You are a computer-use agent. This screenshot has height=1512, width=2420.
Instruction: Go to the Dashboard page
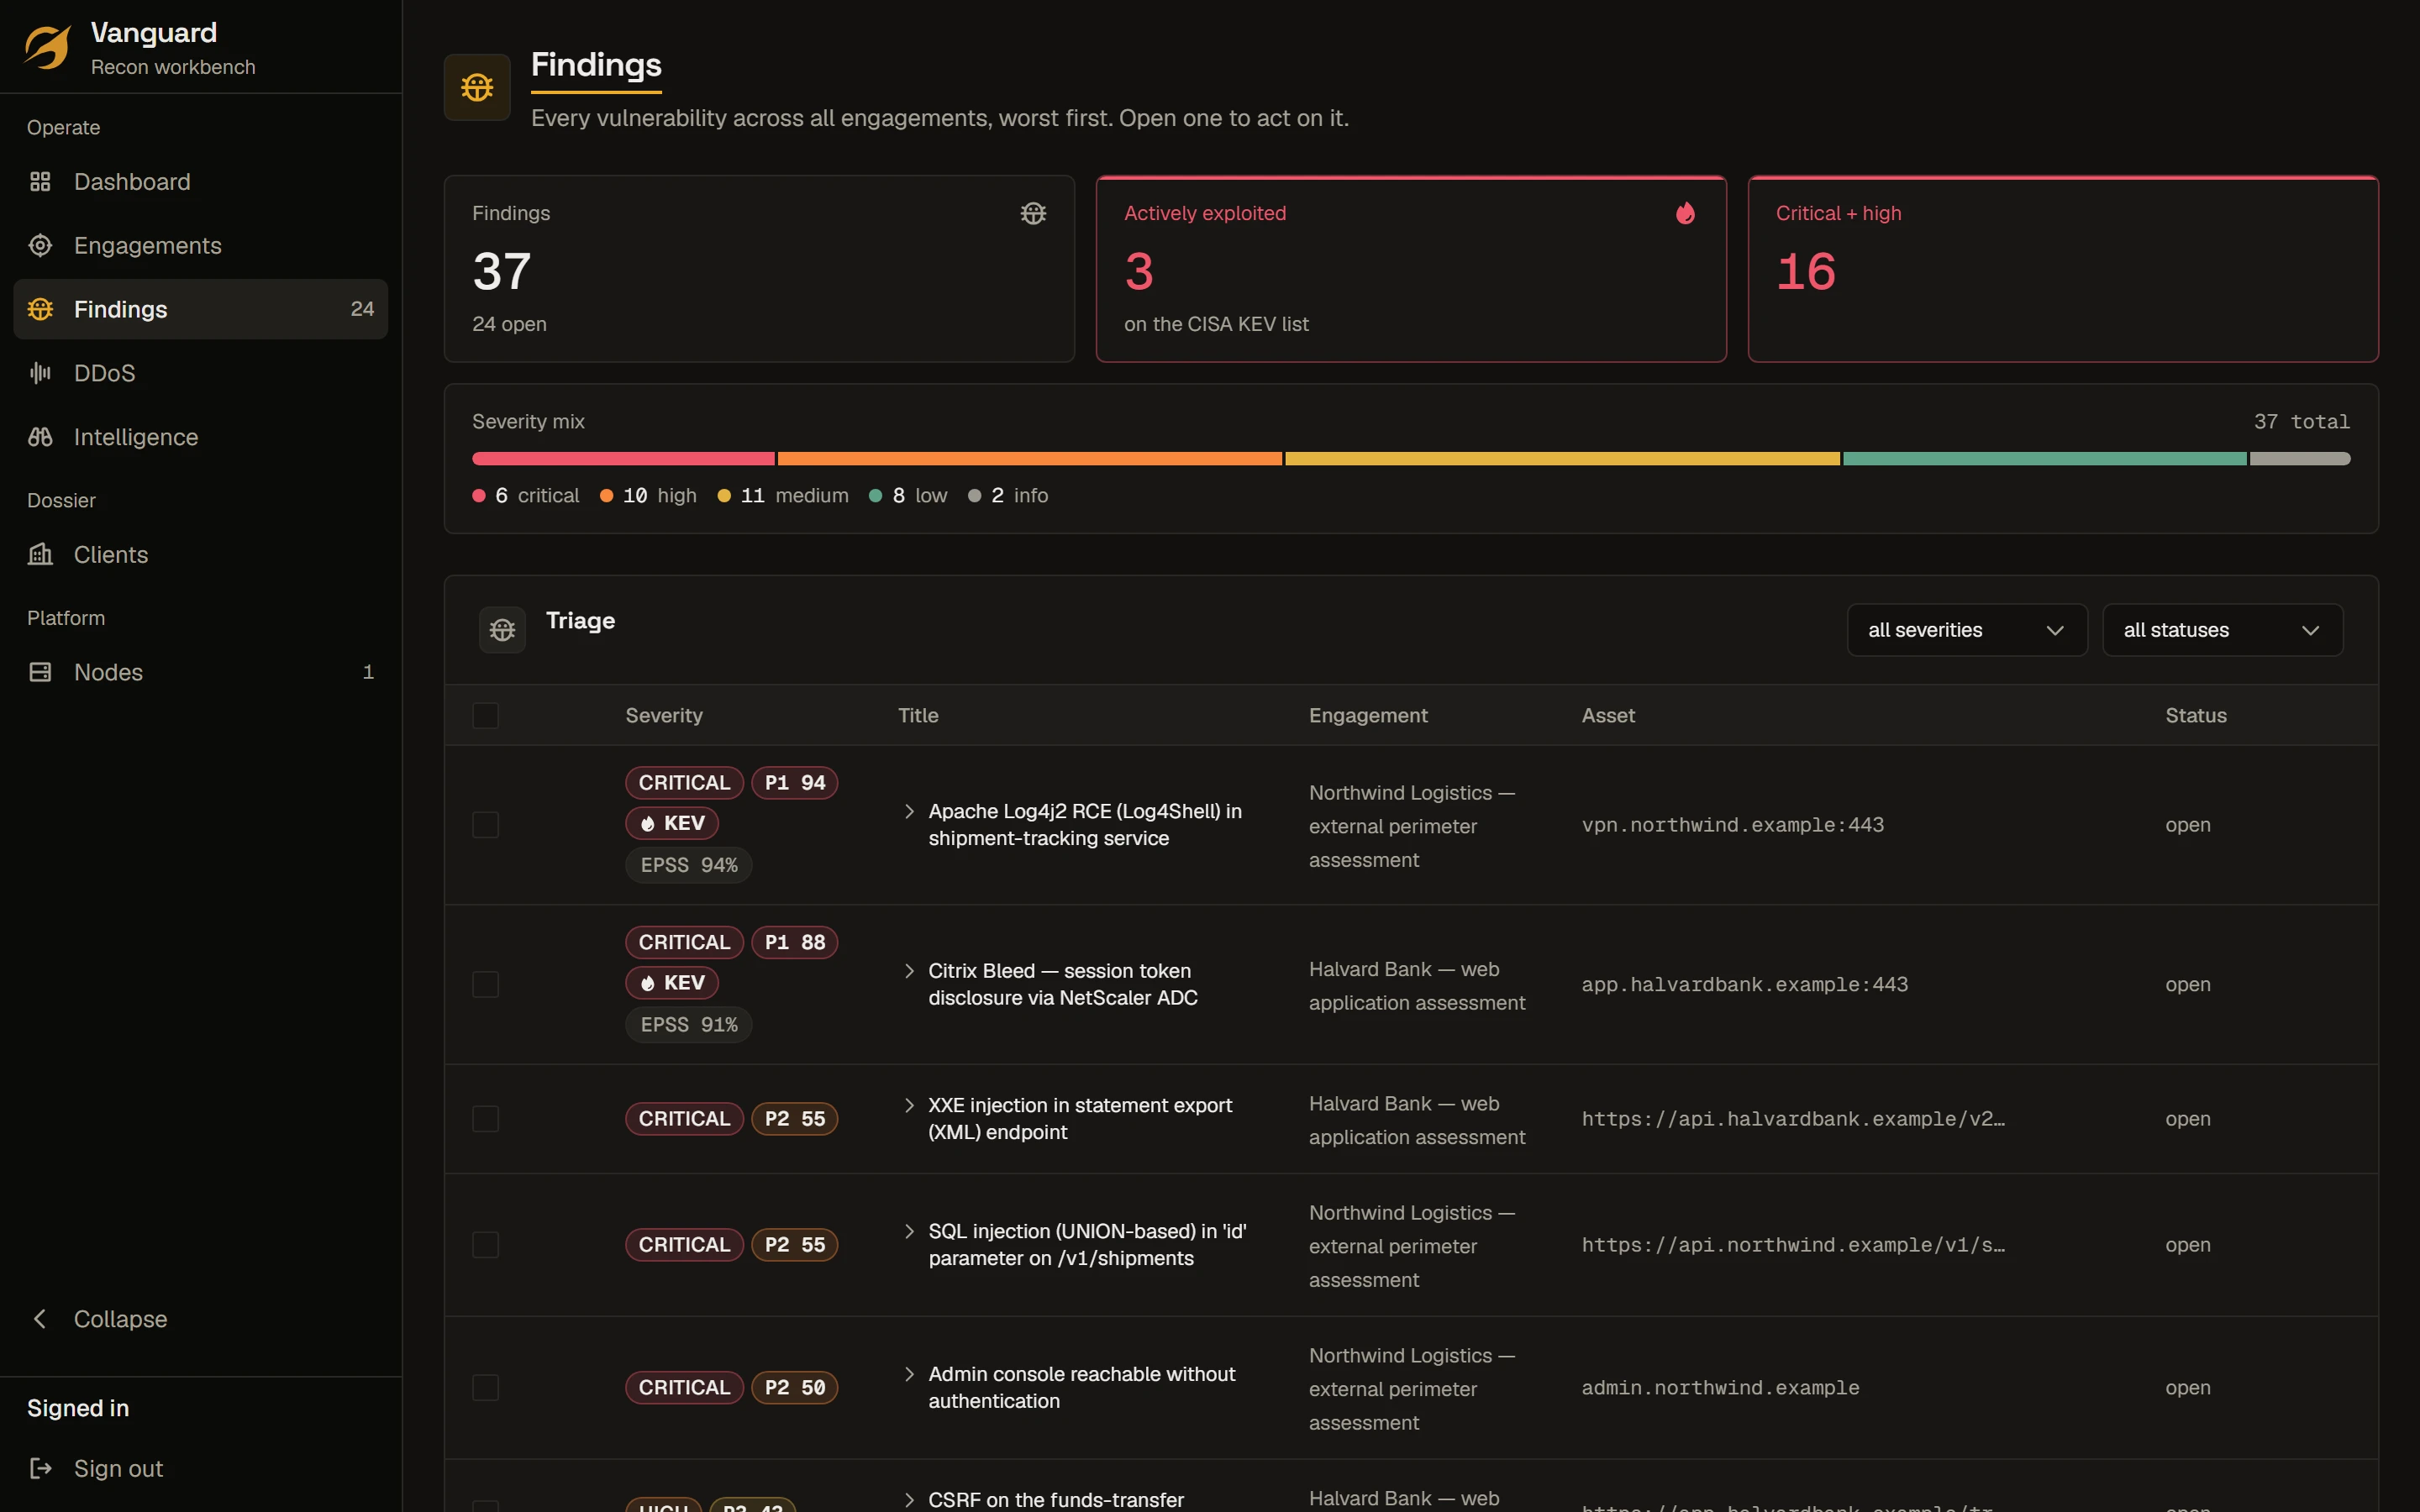pyautogui.click(x=200, y=181)
